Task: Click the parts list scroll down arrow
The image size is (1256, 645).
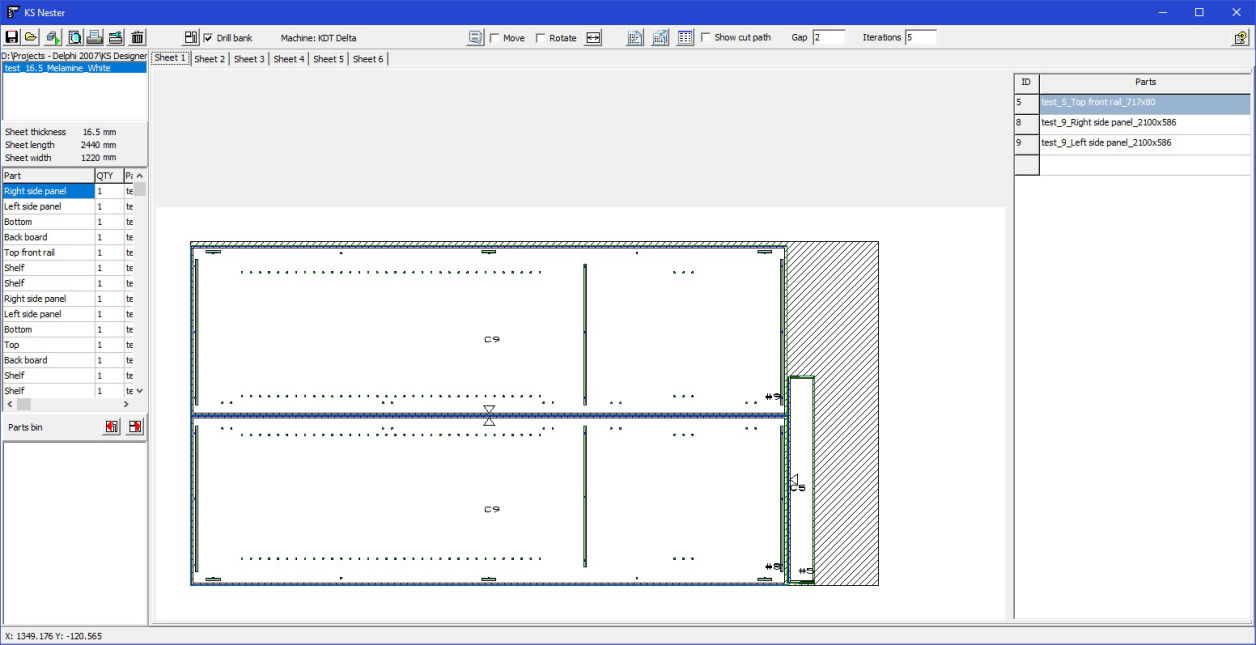Action: point(140,390)
